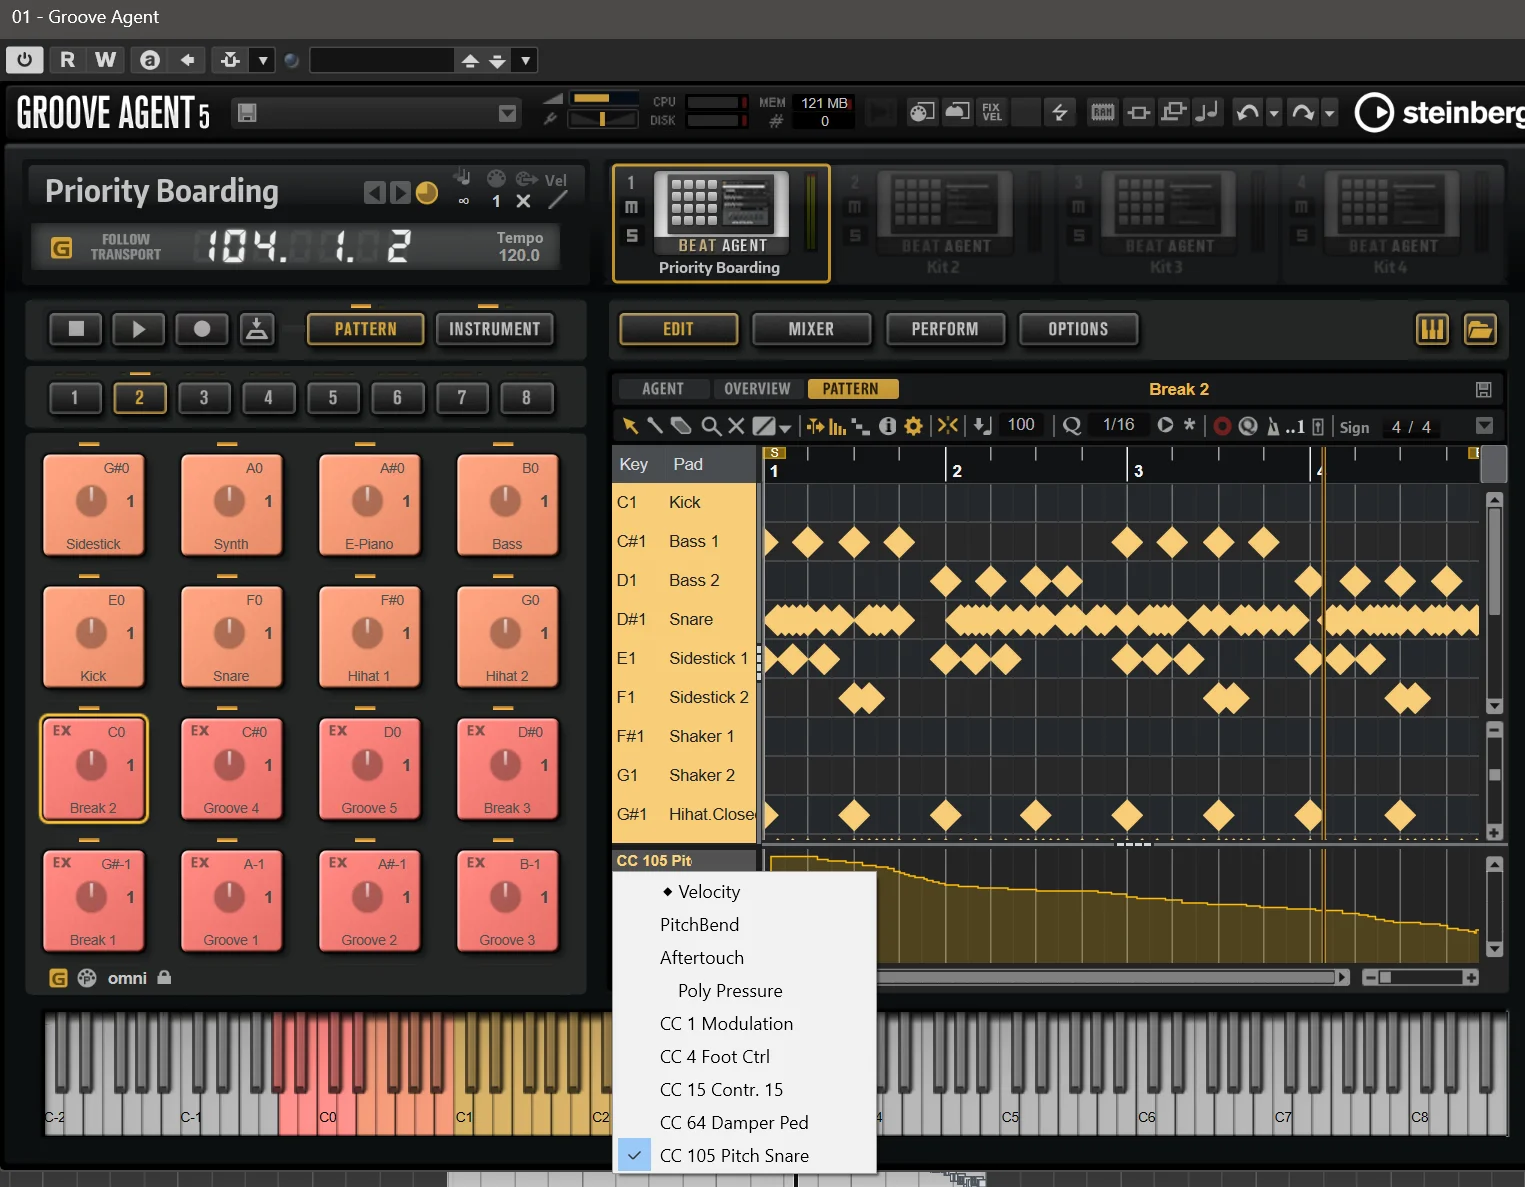The image size is (1525, 1187).
Task: Select the Zoom magnifier tool
Action: tap(711, 426)
